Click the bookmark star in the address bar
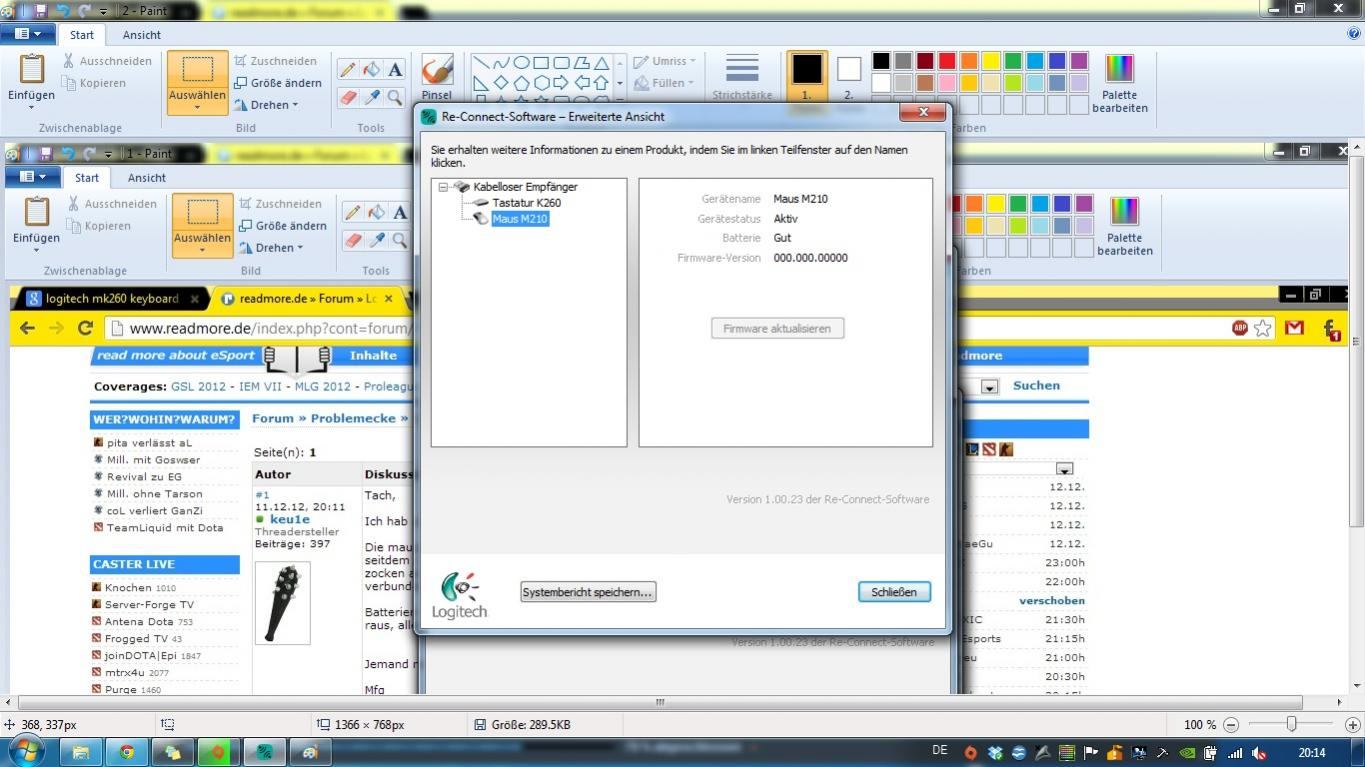Screen dimensions: 1365x767 tap(1263, 328)
